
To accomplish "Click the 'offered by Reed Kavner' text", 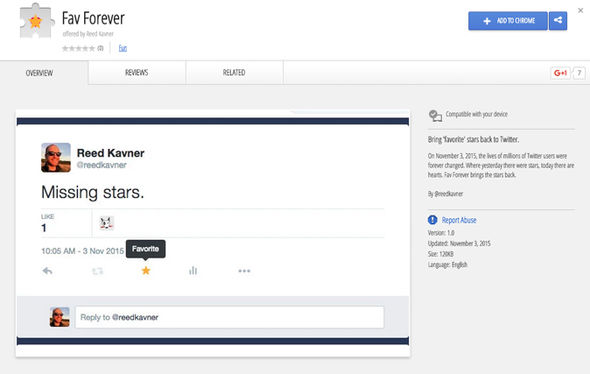I will point(88,34).
